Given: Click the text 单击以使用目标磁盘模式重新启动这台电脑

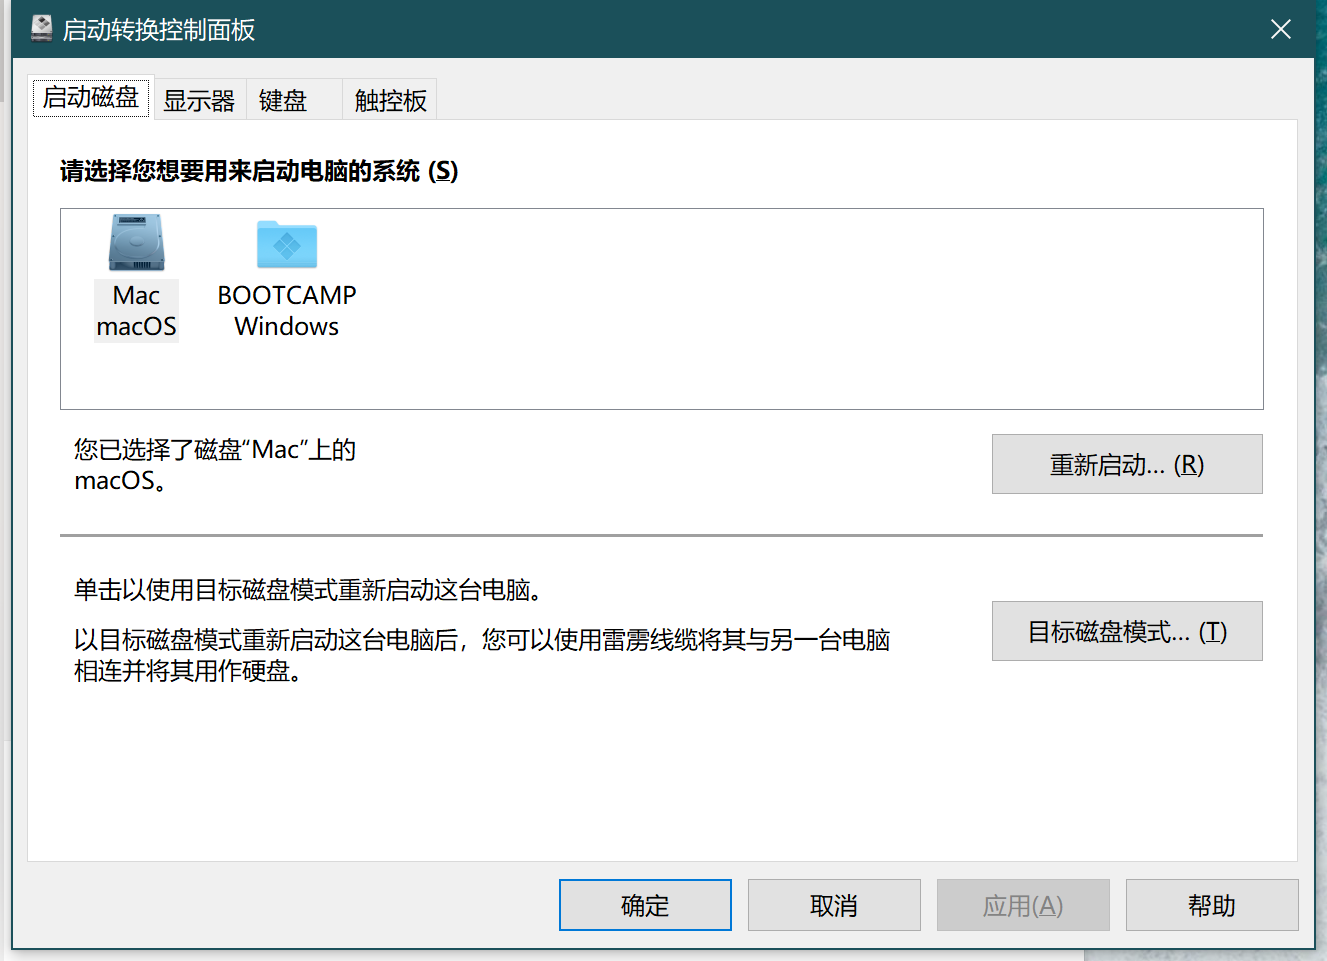Looking at the screenshot, I should (x=310, y=590).
